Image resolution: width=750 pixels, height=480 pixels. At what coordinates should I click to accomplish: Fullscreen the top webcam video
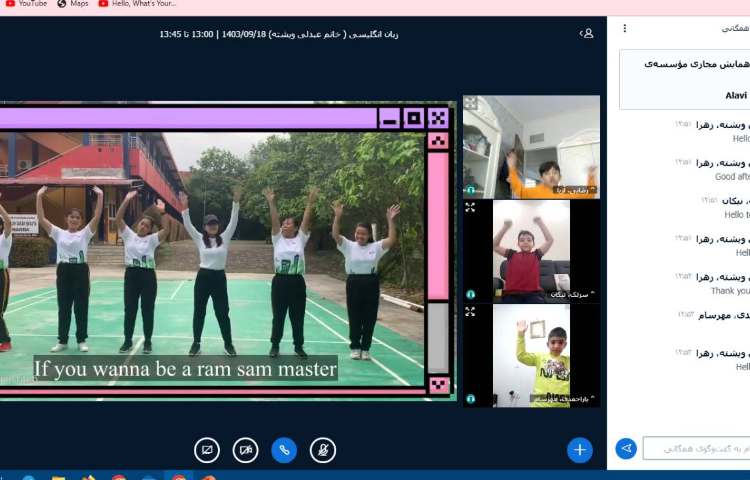click(x=471, y=103)
